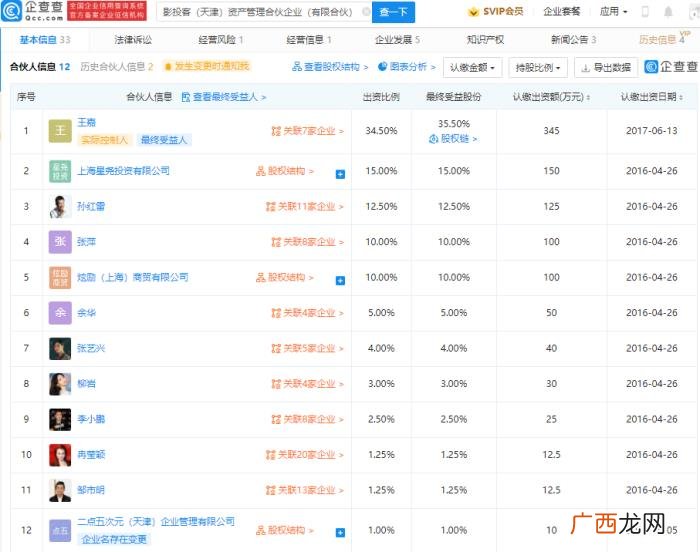Viewport: 700px width, 552px height.
Task: Select the 合伙人信息 12 sub-tab
Action: 40,67
